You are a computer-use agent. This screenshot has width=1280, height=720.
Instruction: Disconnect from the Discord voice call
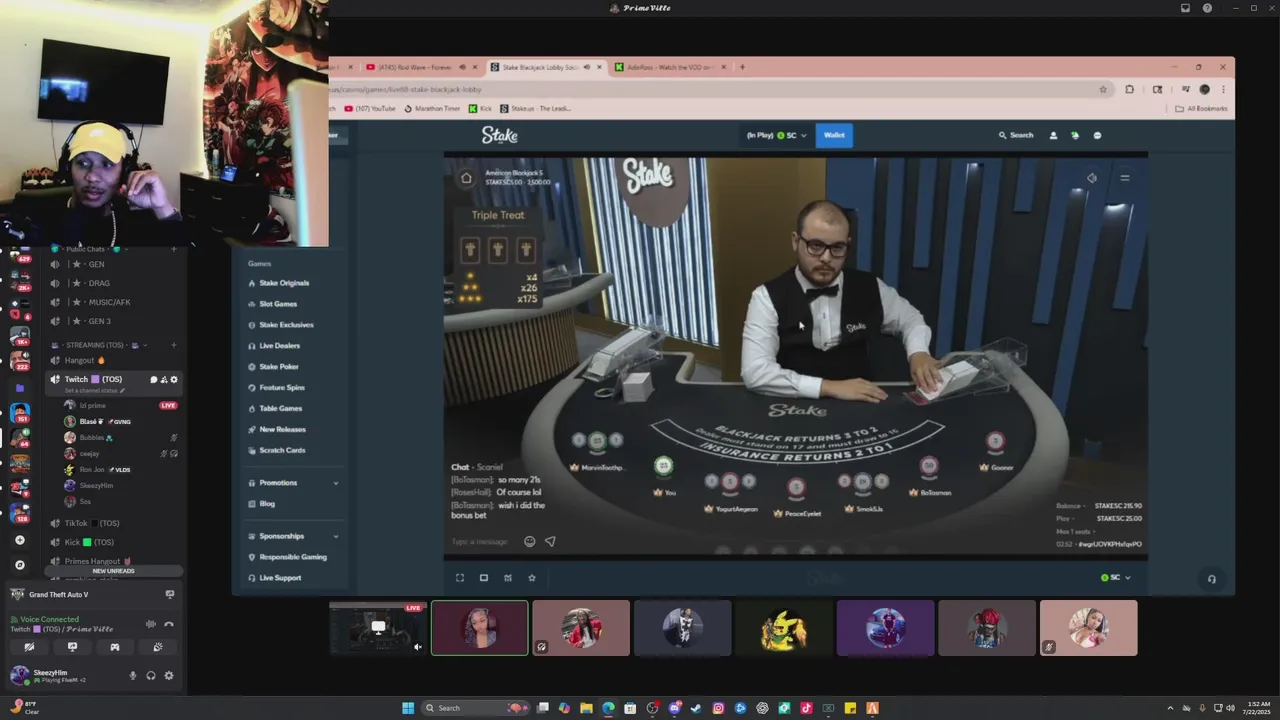(169, 624)
